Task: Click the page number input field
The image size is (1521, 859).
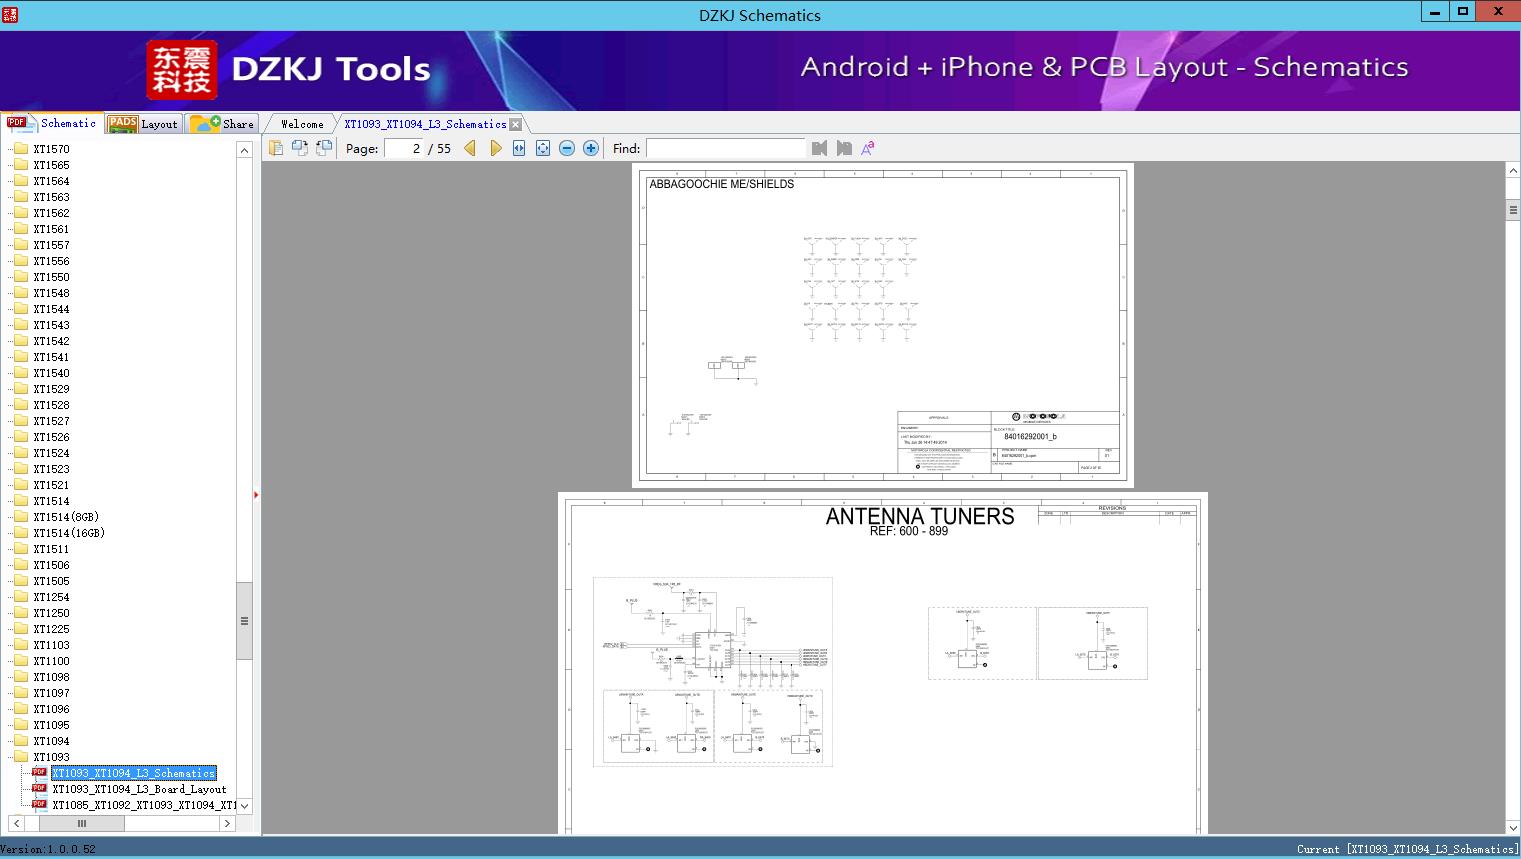Action: pos(404,148)
